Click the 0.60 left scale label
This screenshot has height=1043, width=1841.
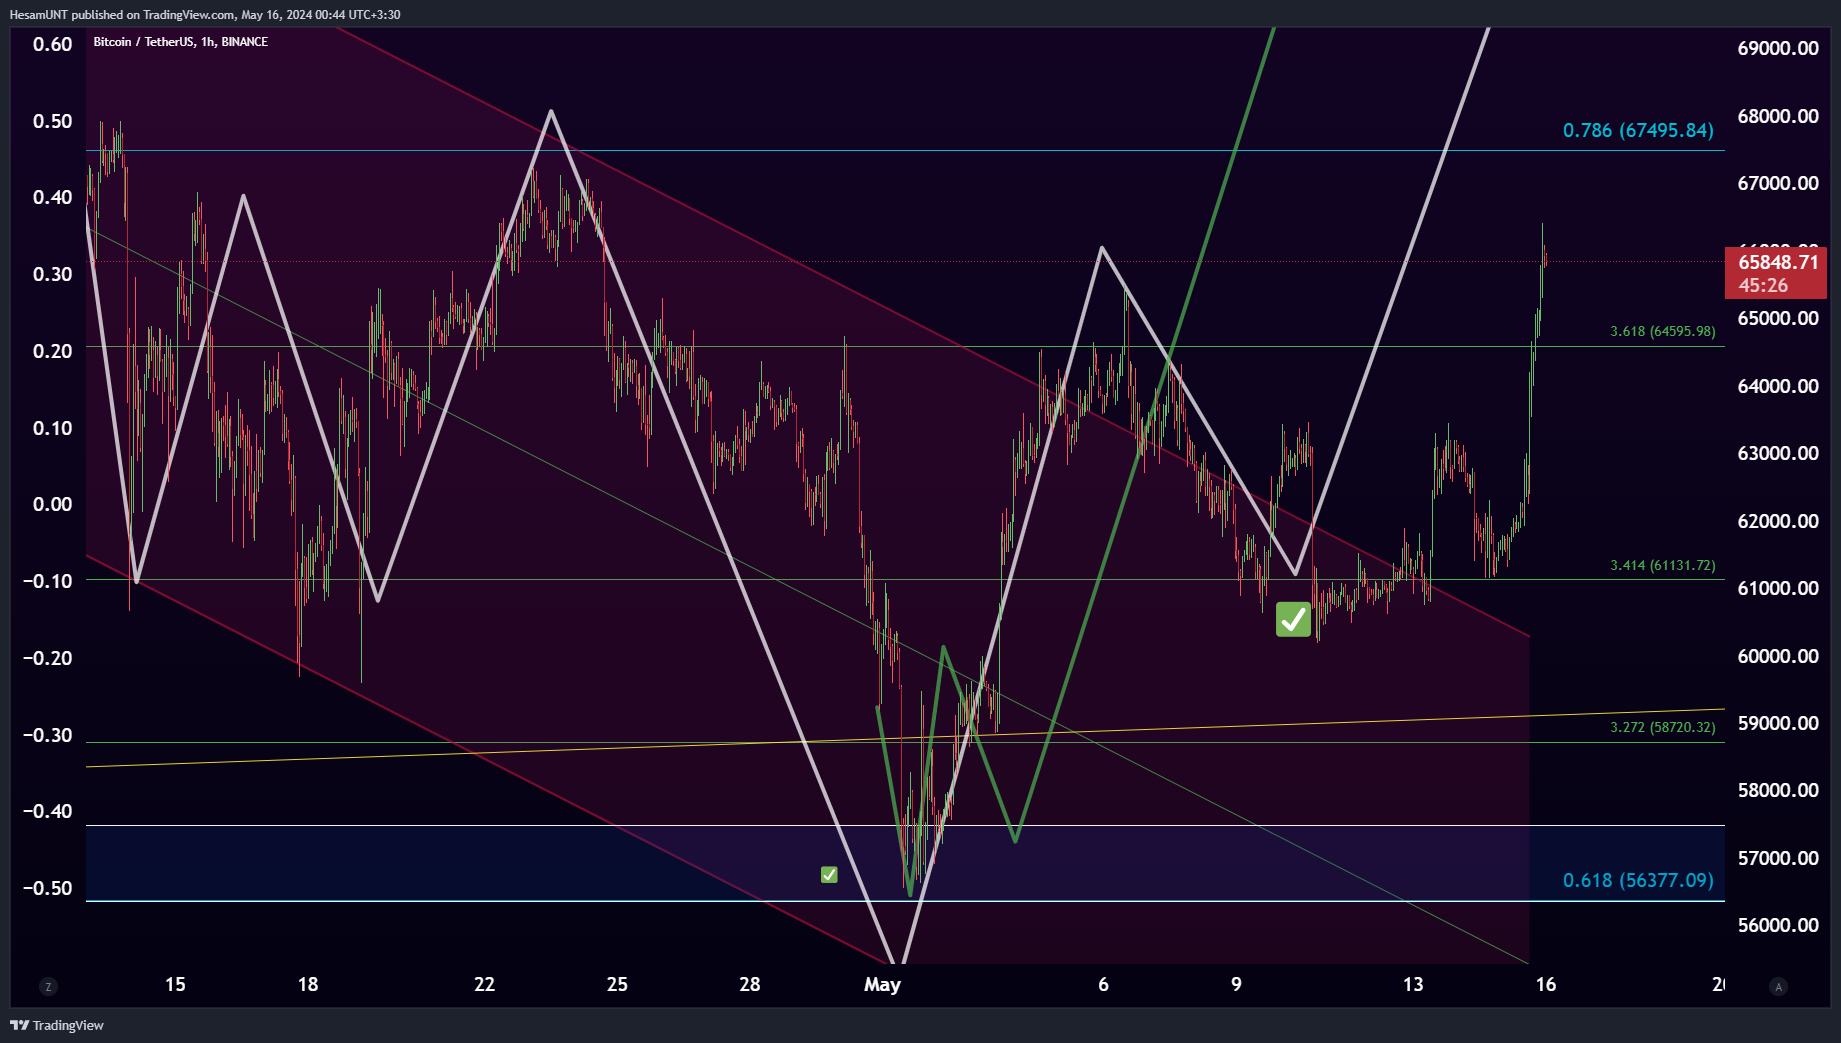click(x=53, y=44)
